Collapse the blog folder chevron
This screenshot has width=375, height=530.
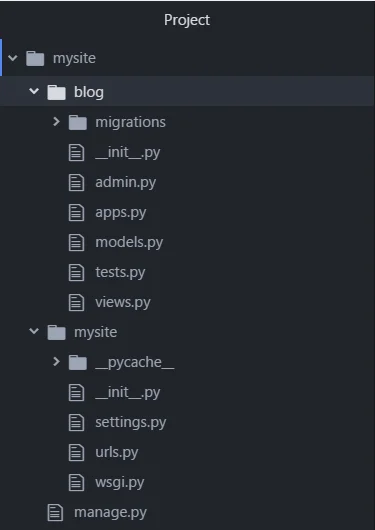click(x=34, y=91)
